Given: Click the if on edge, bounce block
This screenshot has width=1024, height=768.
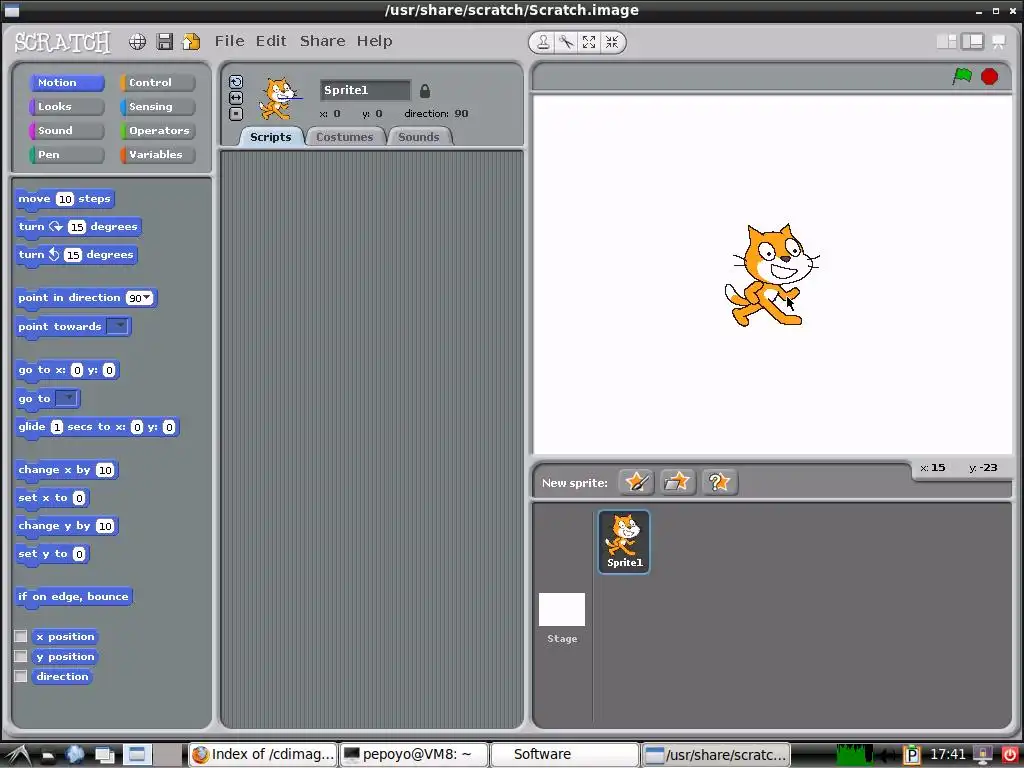Looking at the screenshot, I should tap(74, 597).
